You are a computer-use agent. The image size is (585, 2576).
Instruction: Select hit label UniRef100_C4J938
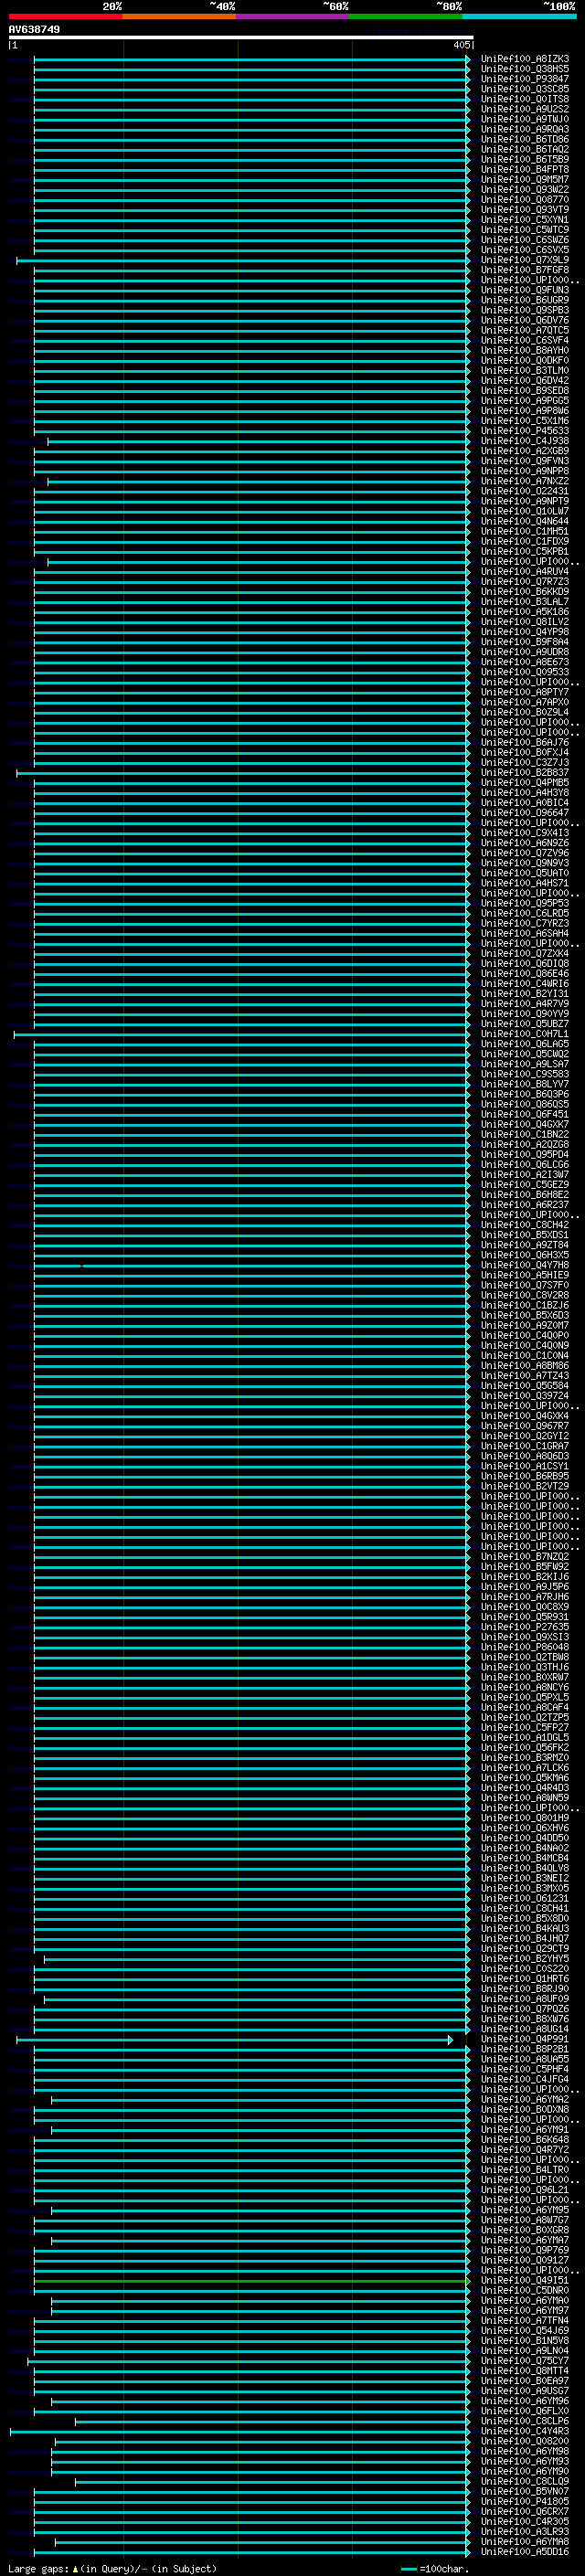click(525, 441)
